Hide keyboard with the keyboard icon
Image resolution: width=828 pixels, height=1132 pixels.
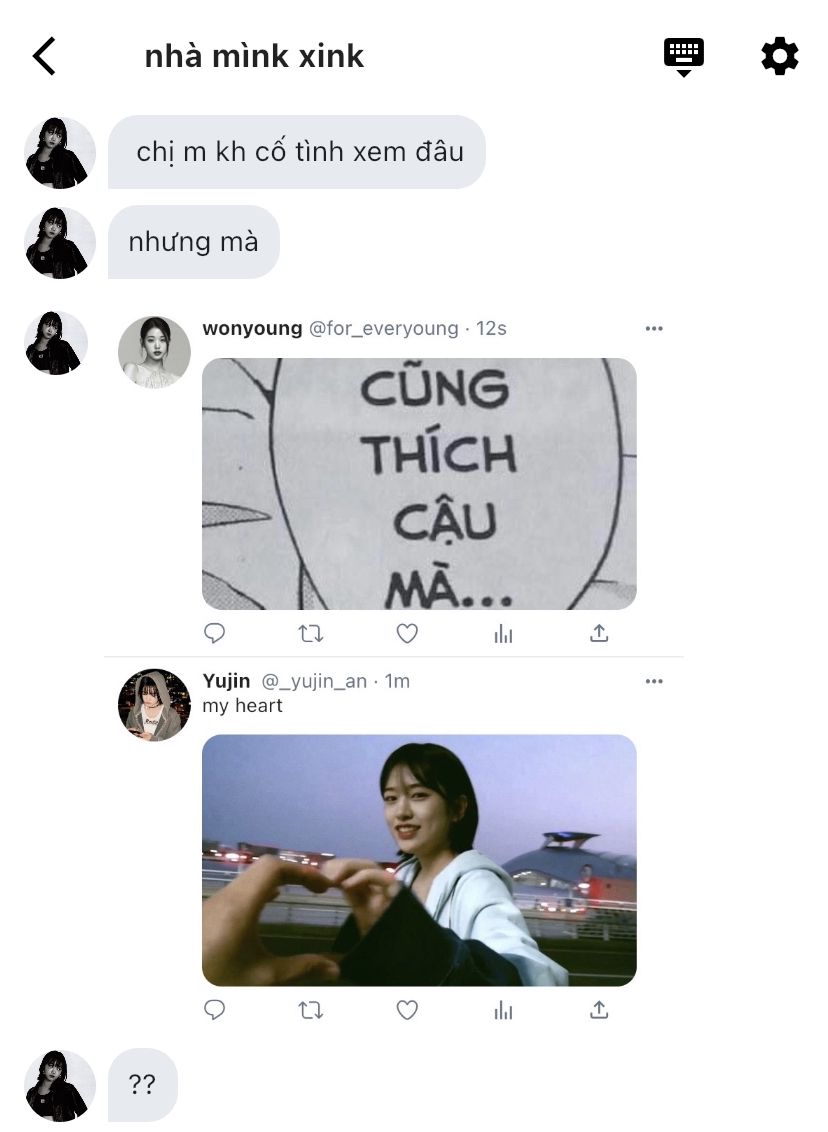(x=684, y=57)
